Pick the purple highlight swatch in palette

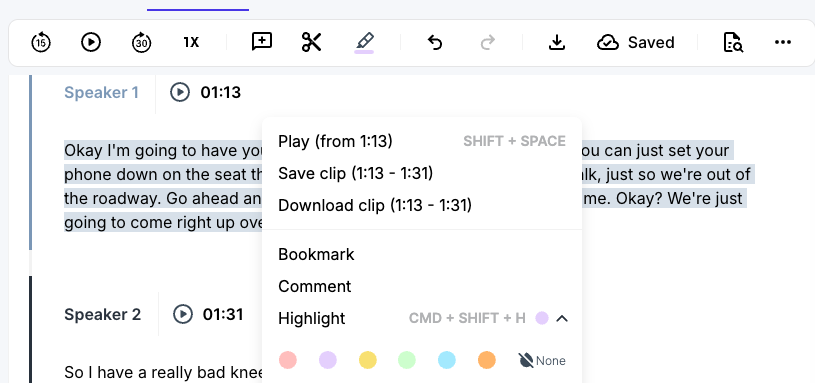click(x=327, y=360)
